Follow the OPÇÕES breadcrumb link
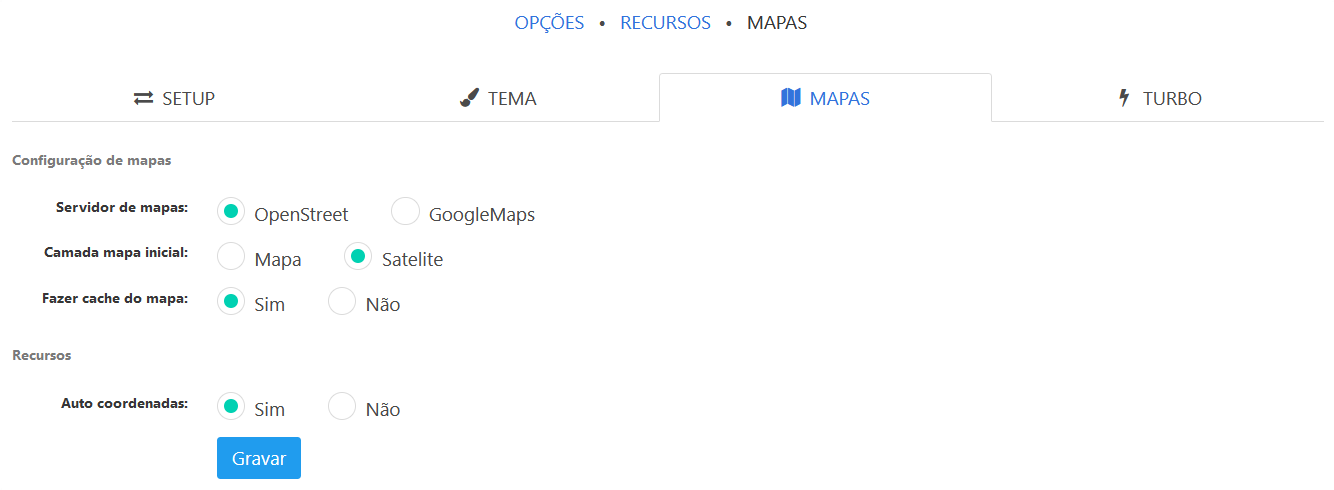This screenshot has width=1334, height=490. tap(549, 23)
